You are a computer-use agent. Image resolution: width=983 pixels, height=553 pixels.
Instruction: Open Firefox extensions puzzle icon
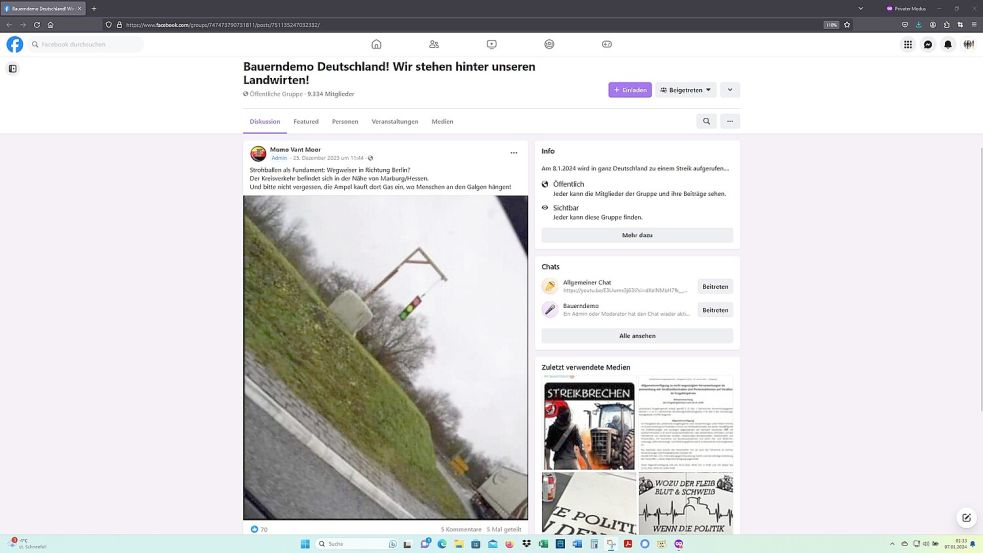pos(947,25)
